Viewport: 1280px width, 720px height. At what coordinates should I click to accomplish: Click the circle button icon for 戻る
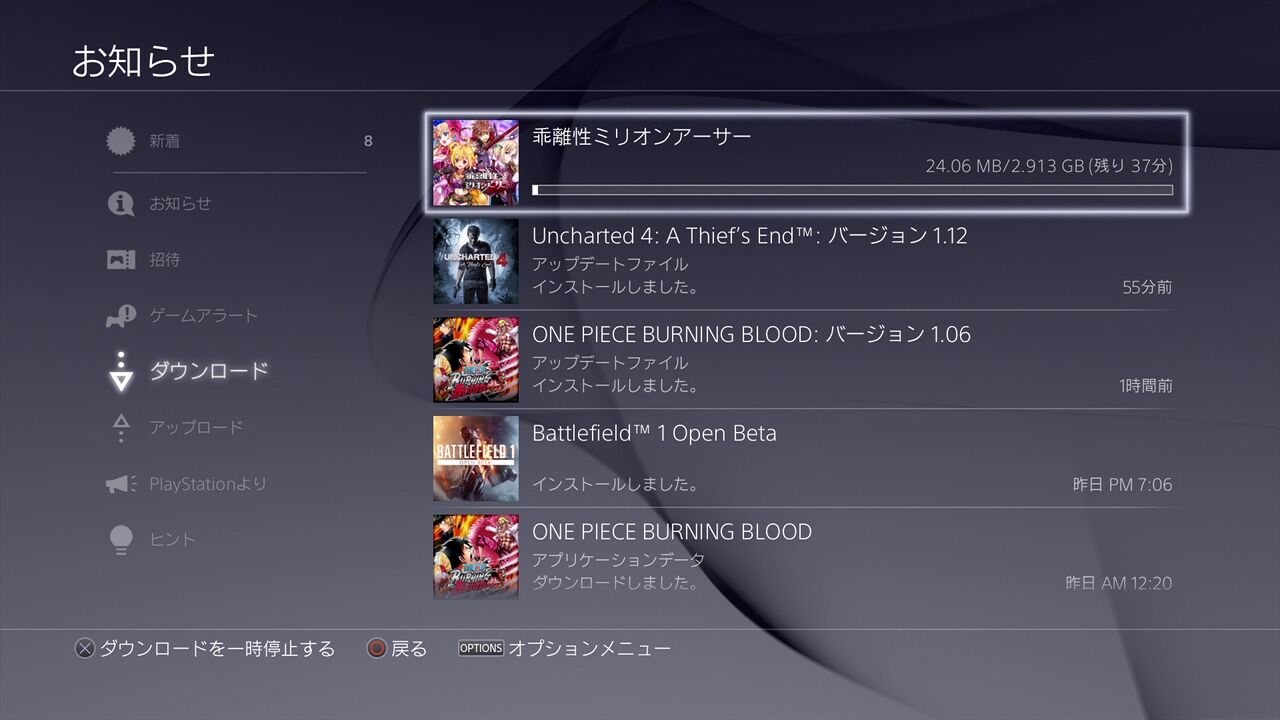click(x=377, y=649)
